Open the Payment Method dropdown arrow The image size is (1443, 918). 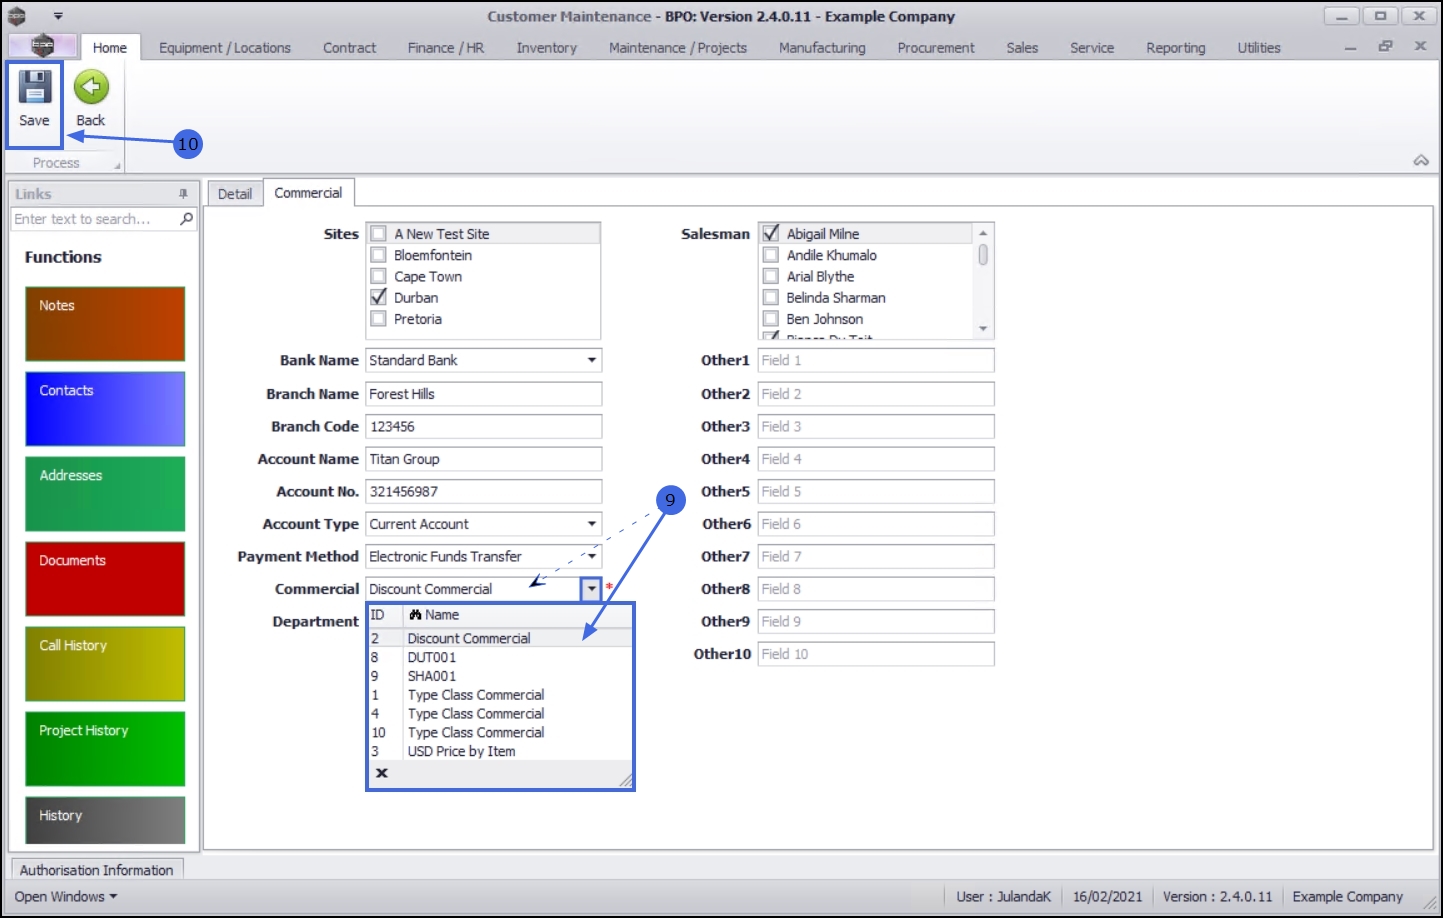(591, 556)
